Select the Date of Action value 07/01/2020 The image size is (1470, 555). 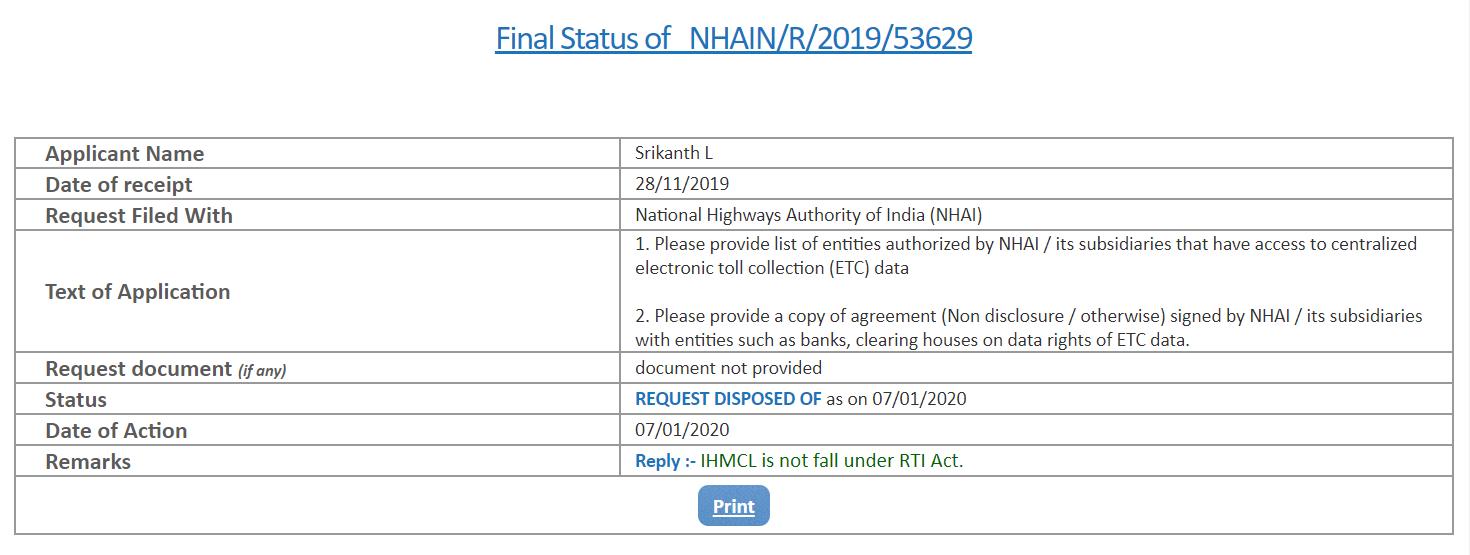pyautogui.click(x=682, y=431)
